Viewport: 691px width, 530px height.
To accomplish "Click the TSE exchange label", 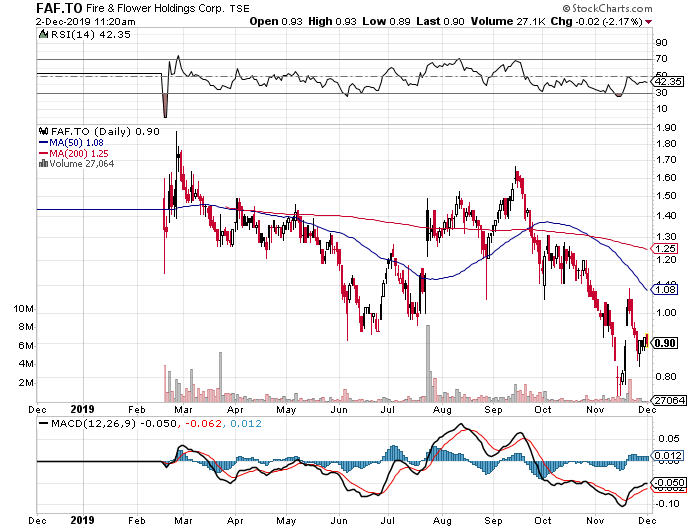I will [x=240, y=9].
